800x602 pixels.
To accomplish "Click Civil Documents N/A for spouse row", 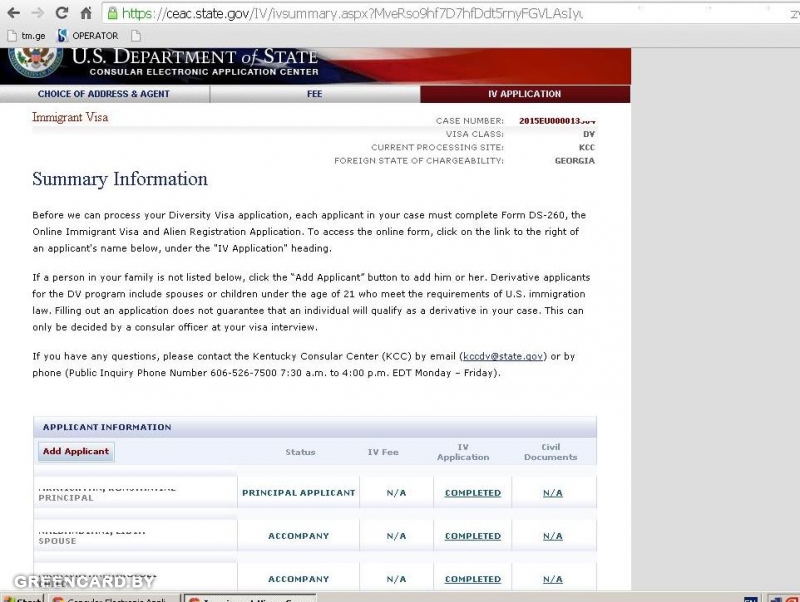I will (x=552, y=536).
